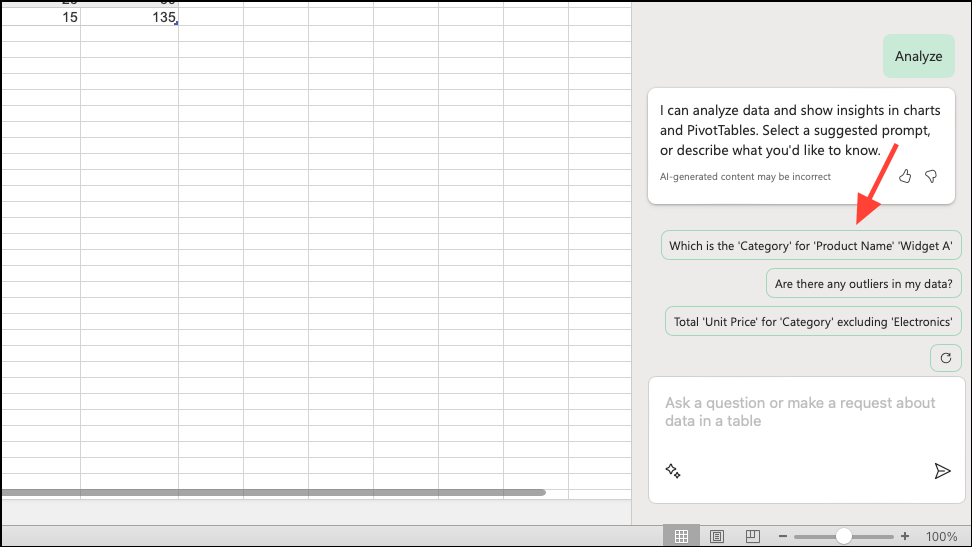Select the Total 'Unit Price' excluding 'Electronics' prompt
972x547 pixels.
(x=812, y=321)
